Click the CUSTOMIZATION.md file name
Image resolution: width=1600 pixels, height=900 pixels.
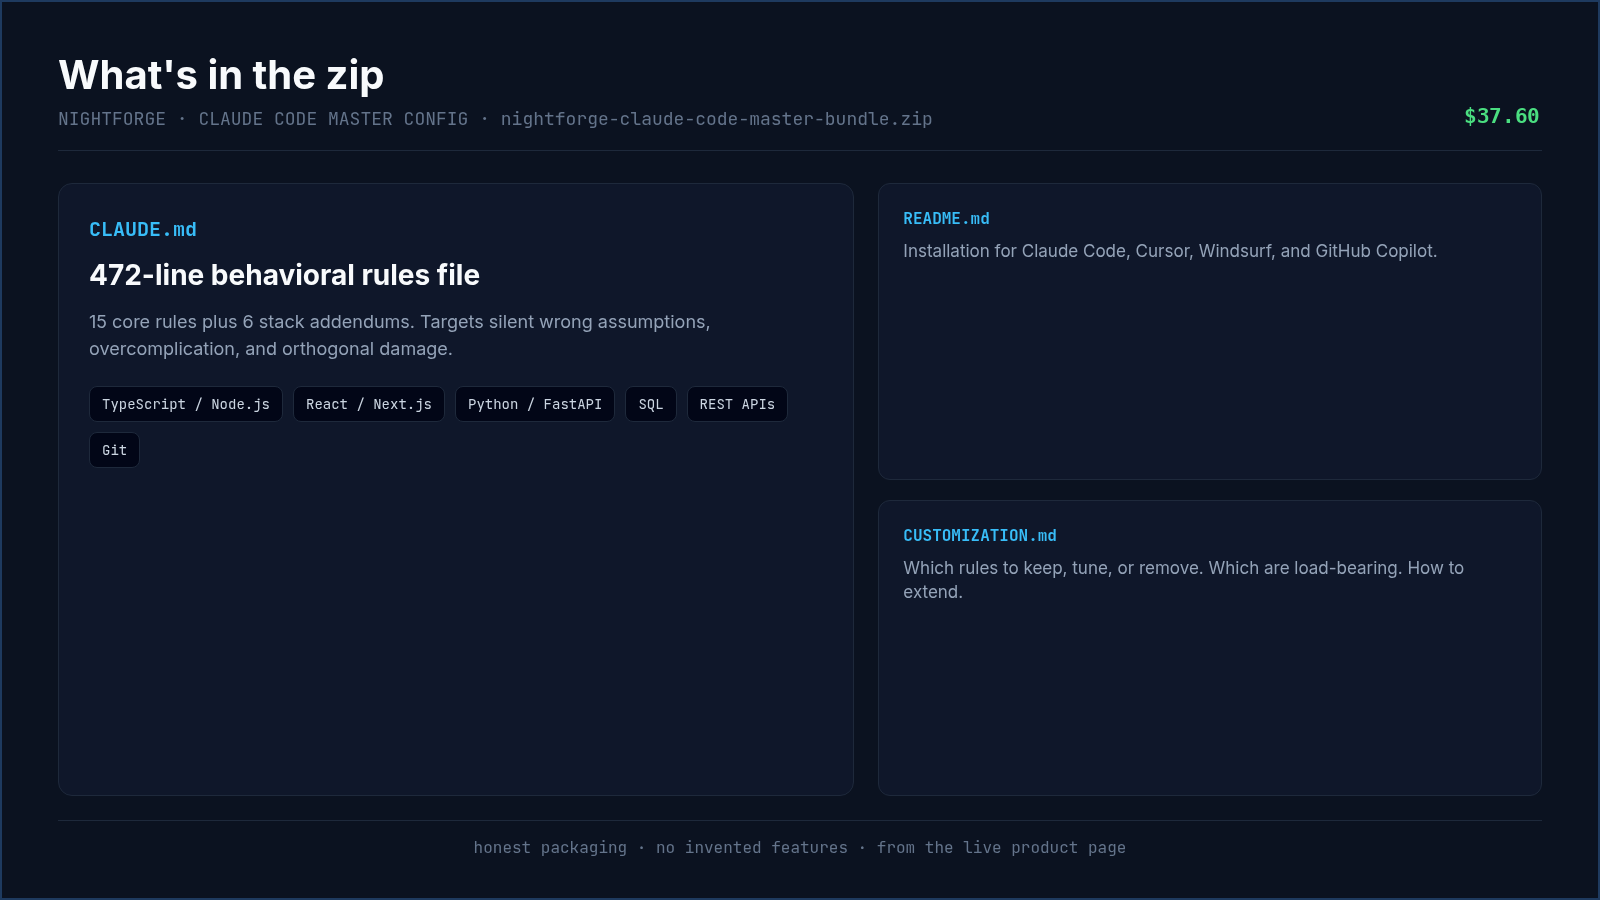(980, 536)
